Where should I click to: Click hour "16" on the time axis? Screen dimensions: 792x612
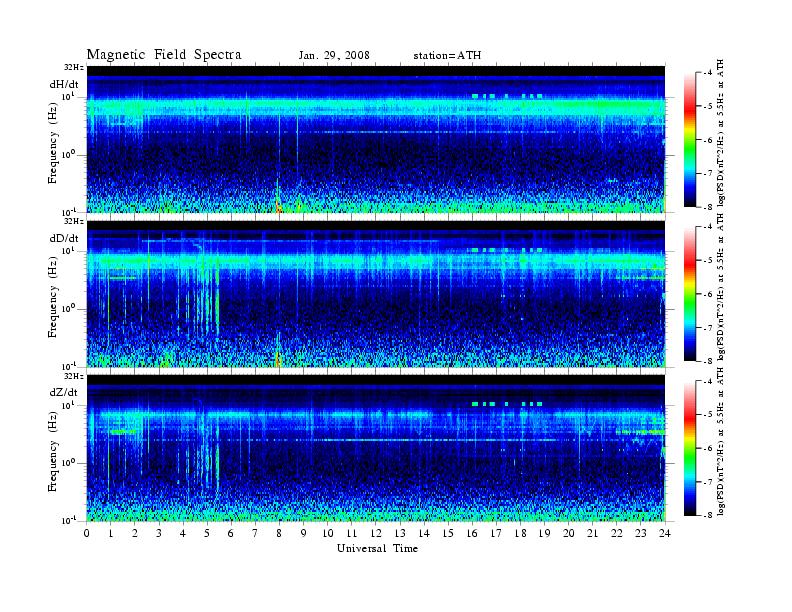pyautogui.click(x=472, y=534)
